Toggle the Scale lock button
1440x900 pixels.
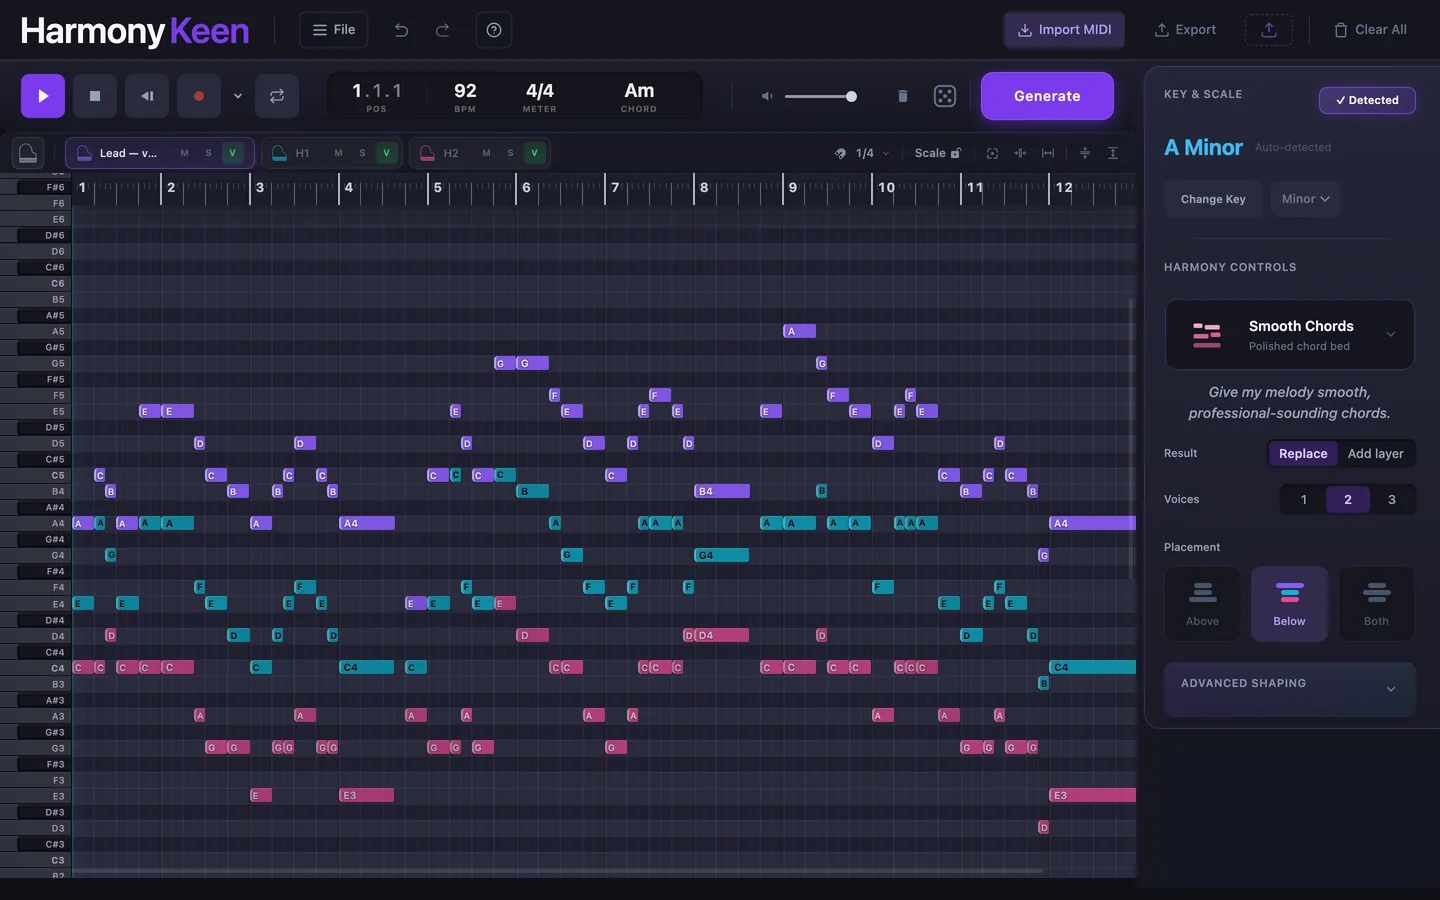click(x=938, y=153)
